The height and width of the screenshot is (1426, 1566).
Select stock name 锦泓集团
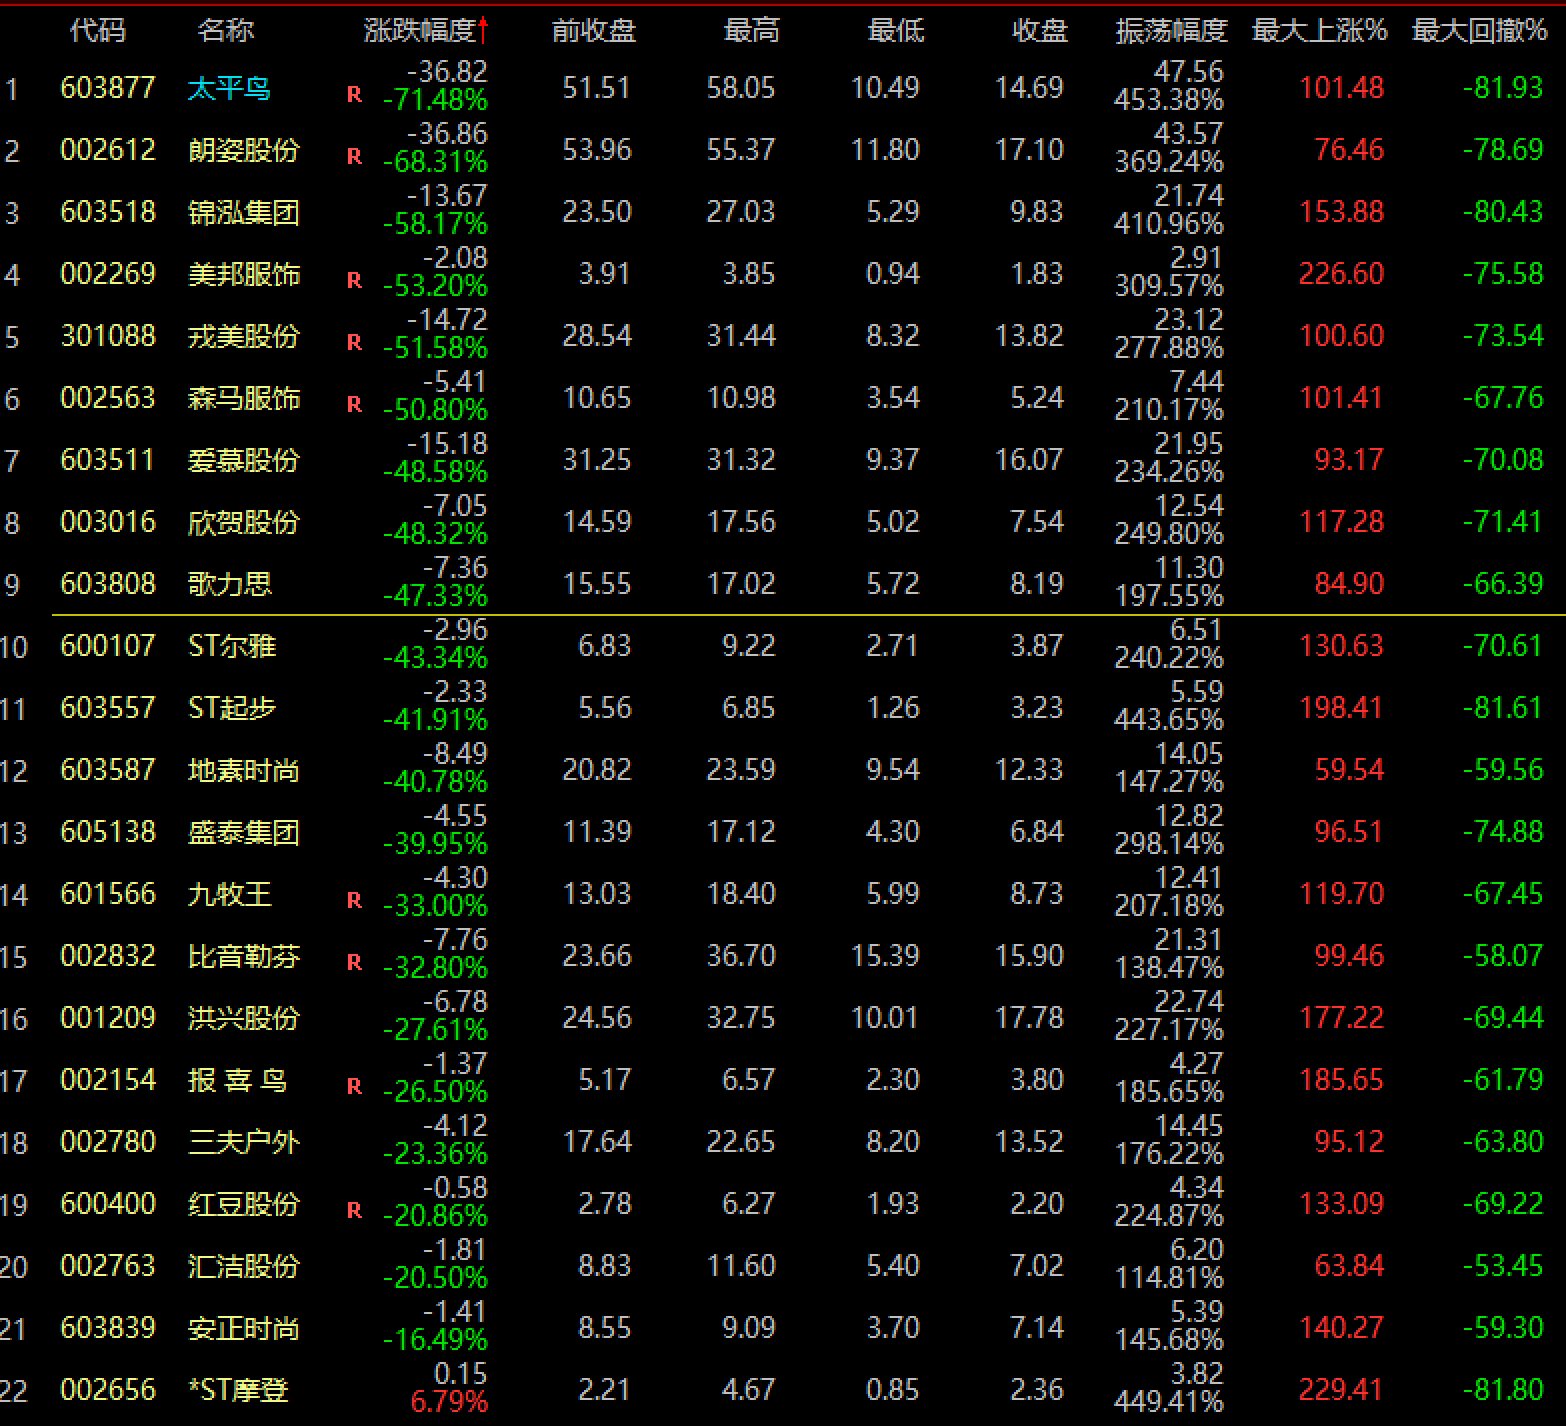244,212
